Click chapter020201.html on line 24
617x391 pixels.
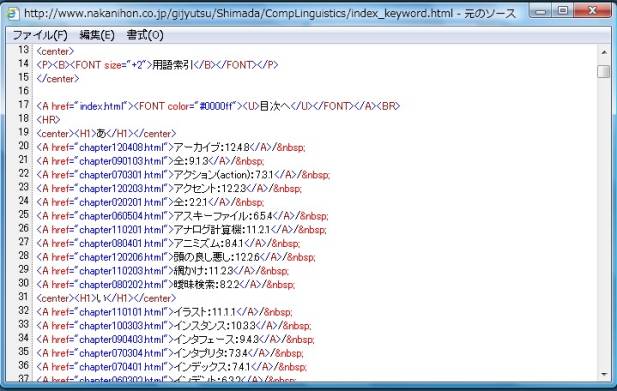click(121, 202)
